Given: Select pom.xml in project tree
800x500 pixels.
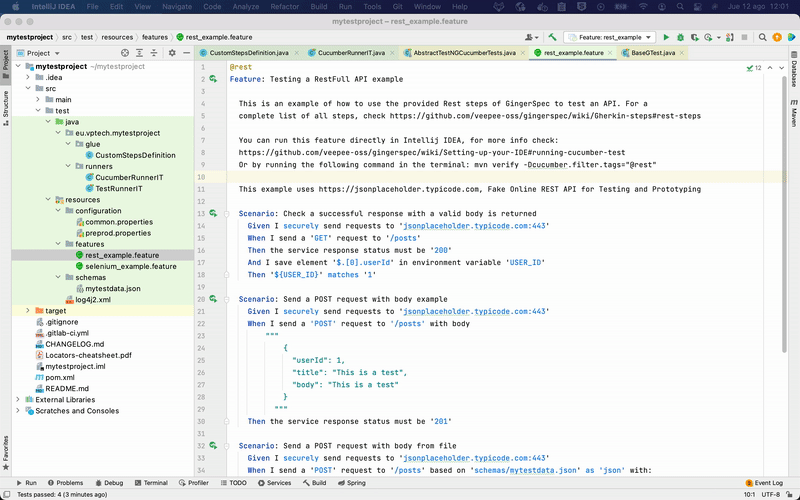Looking at the screenshot, I should (x=60, y=378).
